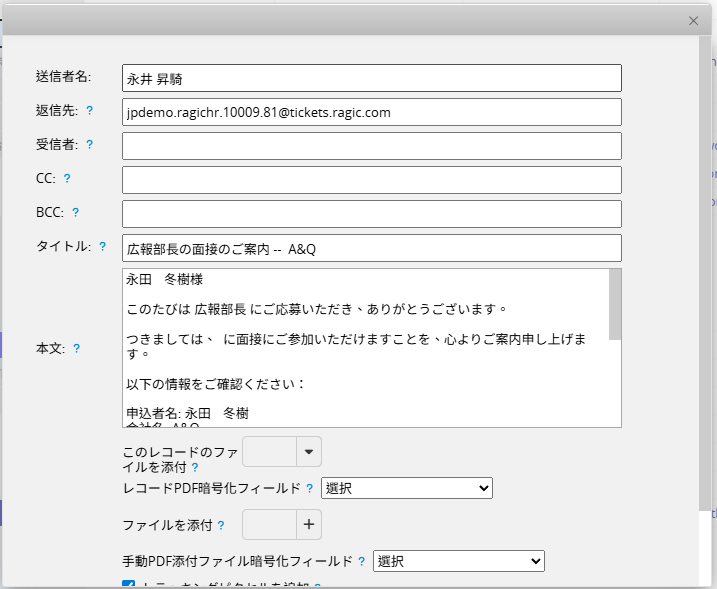Click the help icon next to 受信者
The height and width of the screenshot is (589, 717).
(x=90, y=145)
